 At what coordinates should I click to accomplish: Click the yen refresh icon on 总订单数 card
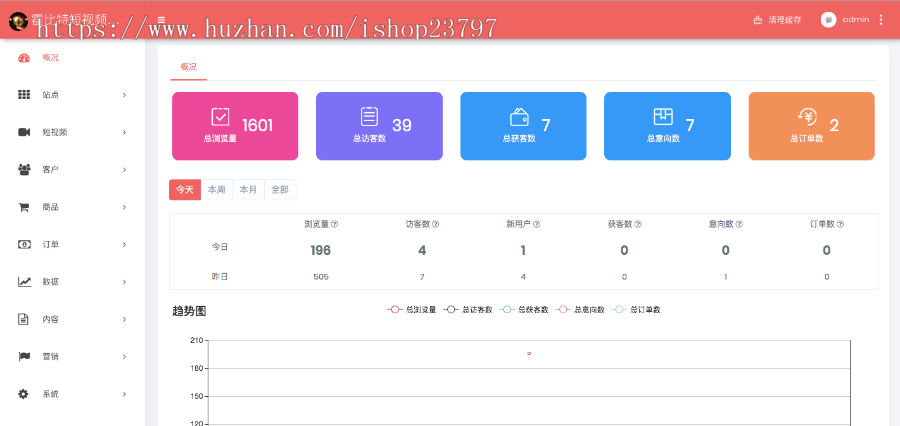(x=808, y=117)
